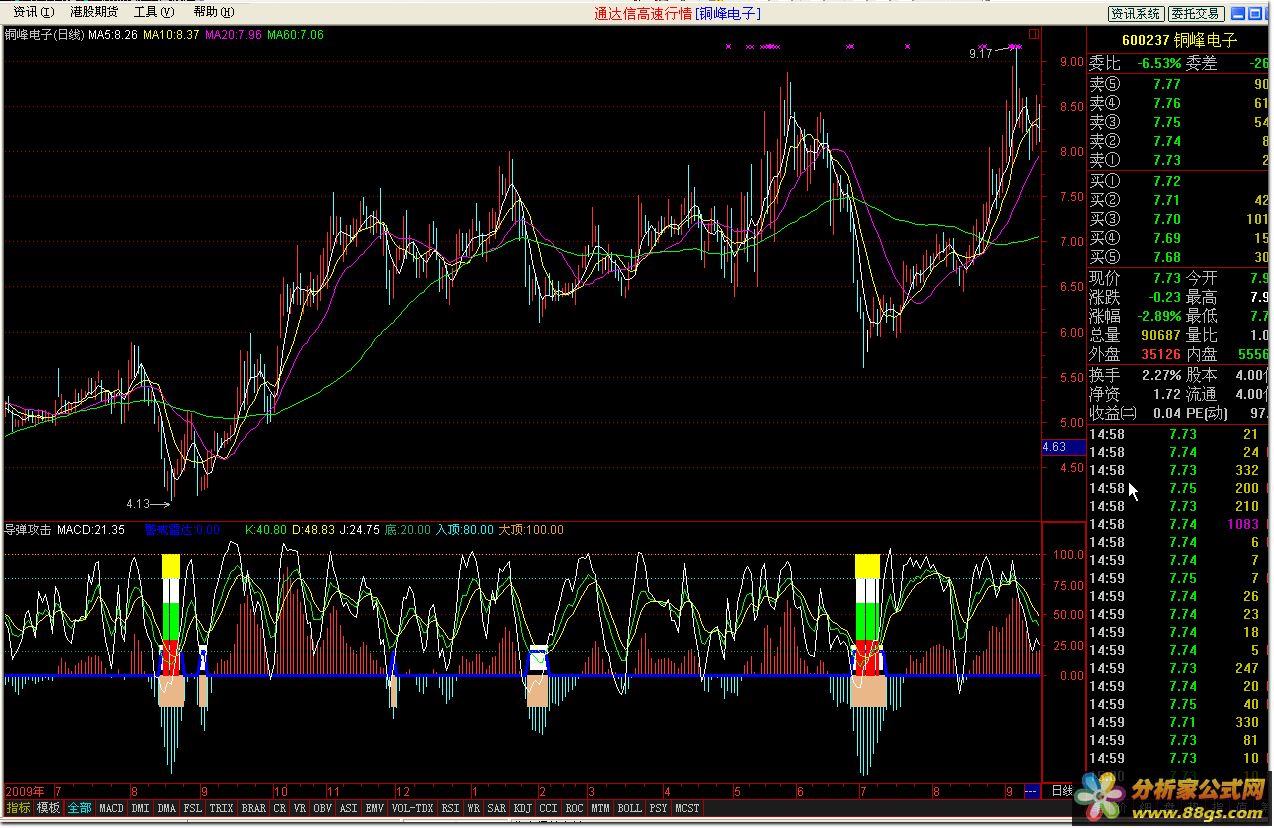This screenshot has width=1274, height=828.
Task: Select the KDJ indicator tab
Action: click(x=523, y=808)
